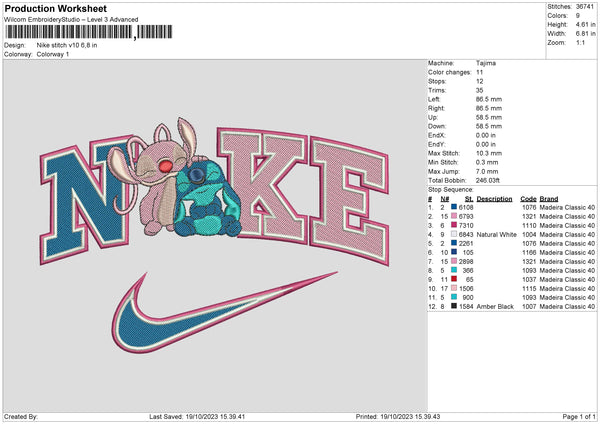Image resolution: width=600 pixels, height=424 pixels.
Task: Click the 'Down:' label
Action: coord(437,126)
